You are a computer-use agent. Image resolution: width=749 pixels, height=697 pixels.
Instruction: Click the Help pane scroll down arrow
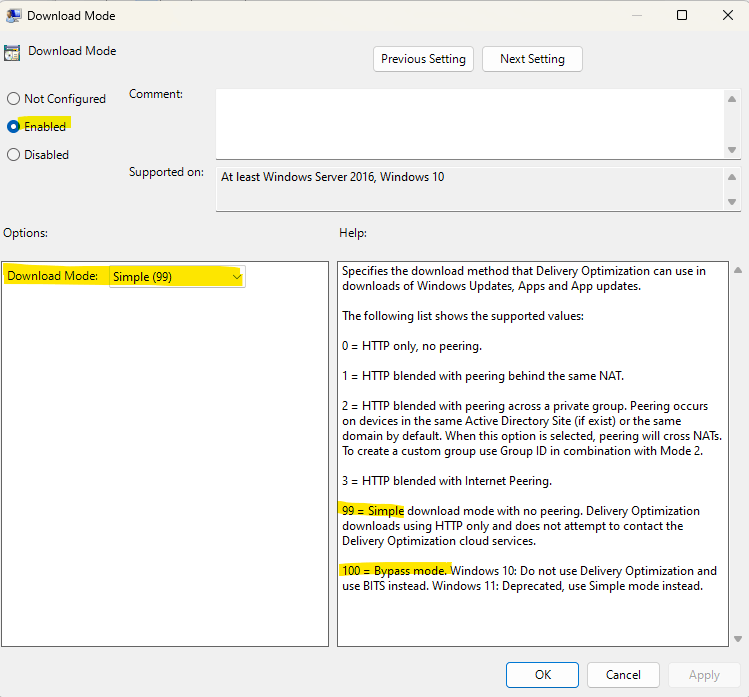click(x=738, y=639)
